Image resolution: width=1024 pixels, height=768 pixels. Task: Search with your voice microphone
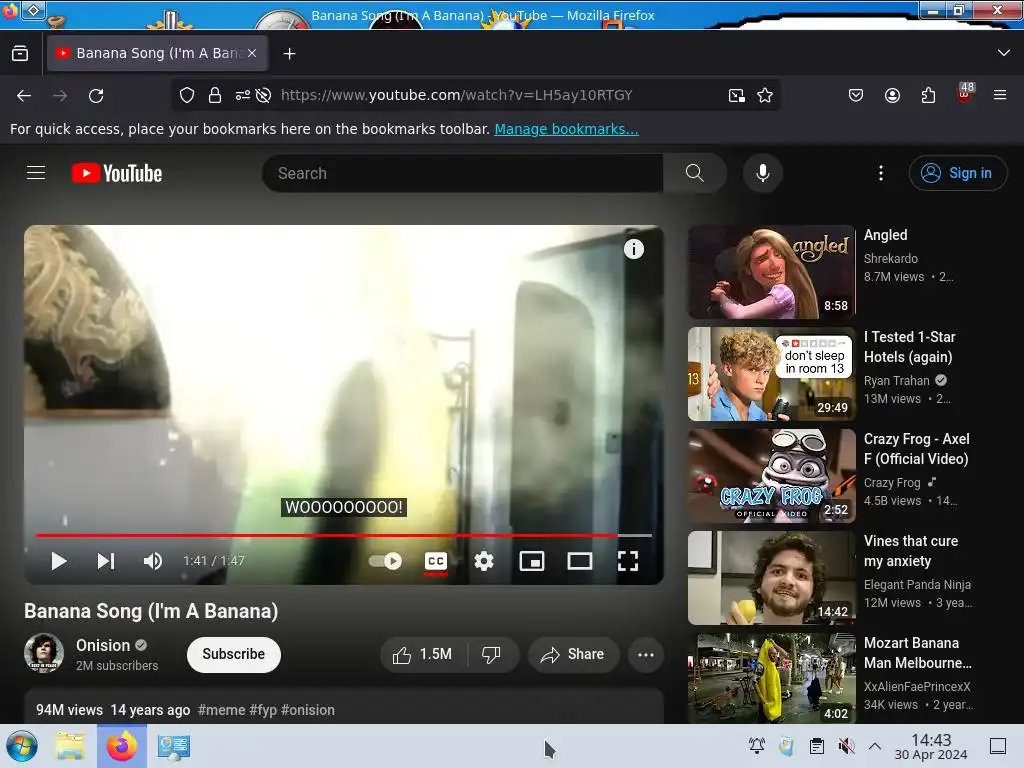point(763,173)
